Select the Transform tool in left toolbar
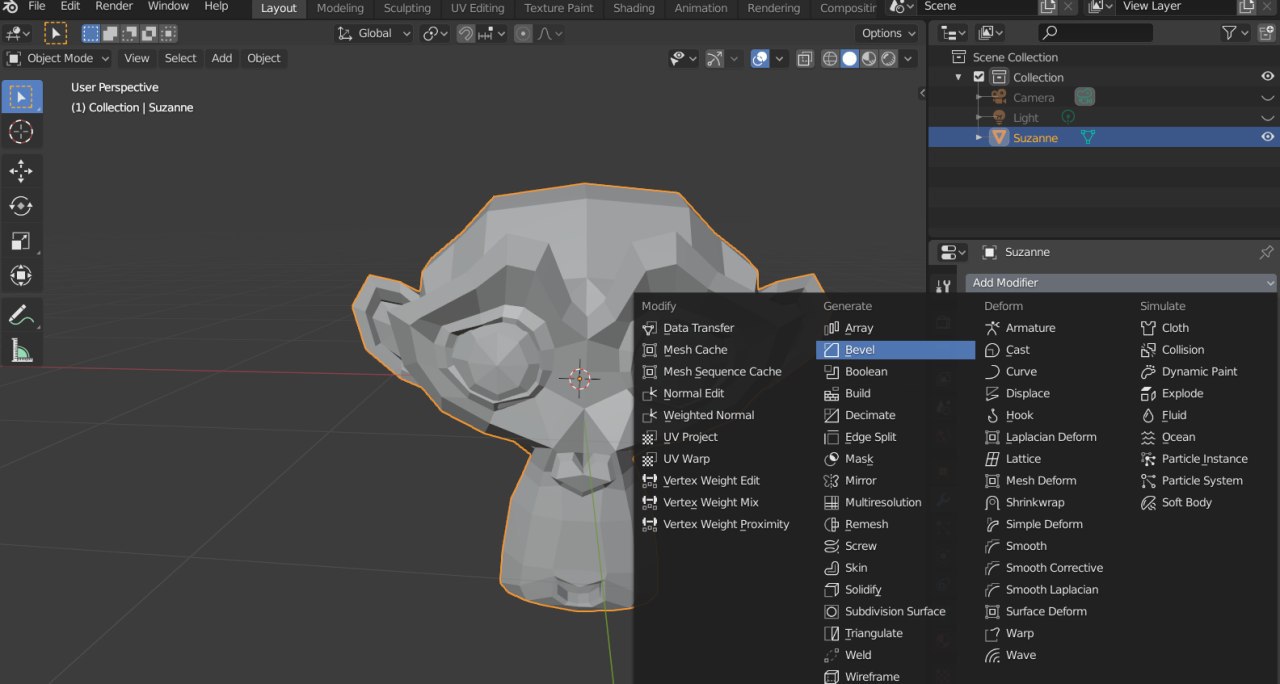Image resolution: width=1280 pixels, height=684 pixels. point(22,275)
